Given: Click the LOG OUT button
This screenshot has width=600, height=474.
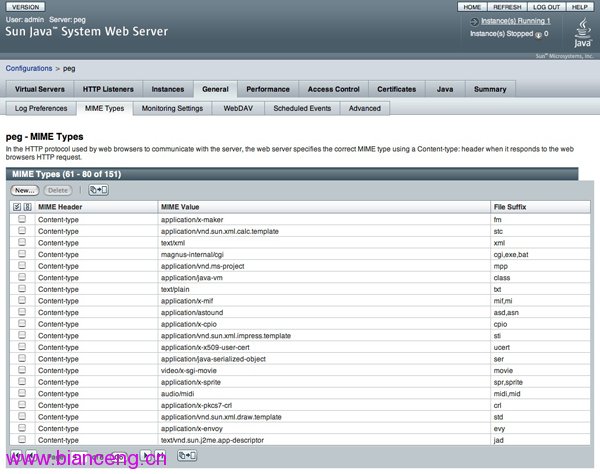Looking at the screenshot, I should (546, 7).
